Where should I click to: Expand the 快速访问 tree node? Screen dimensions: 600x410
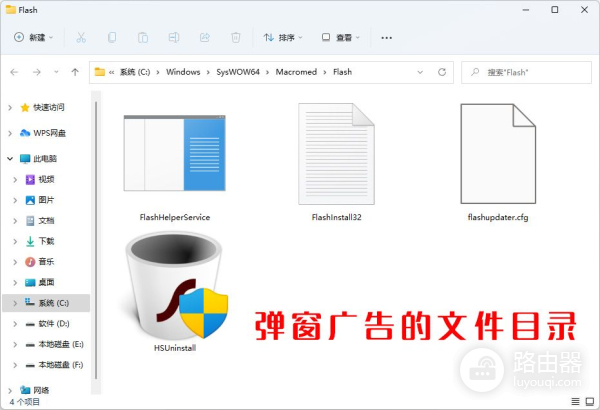[10, 108]
